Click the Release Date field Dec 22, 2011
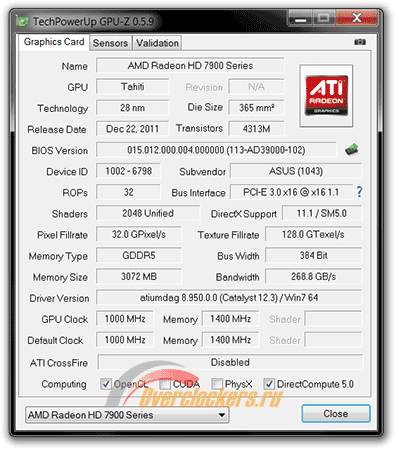The image size is (396, 450). click(133, 129)
